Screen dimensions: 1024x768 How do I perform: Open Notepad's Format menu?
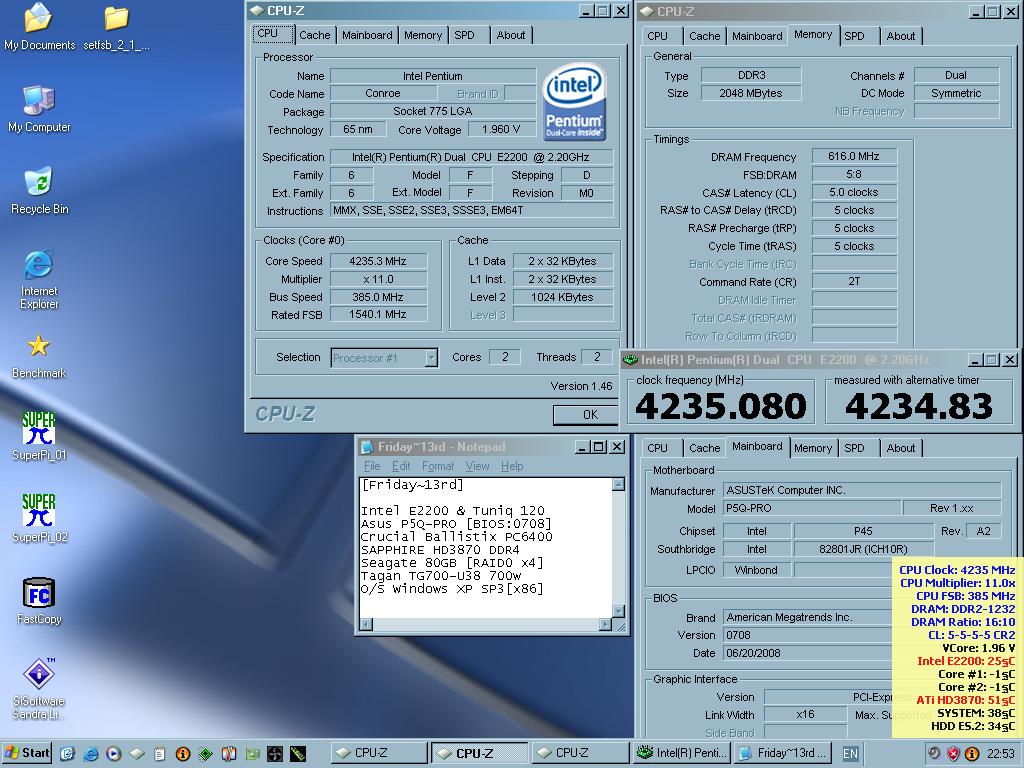(x=438, y=466)
